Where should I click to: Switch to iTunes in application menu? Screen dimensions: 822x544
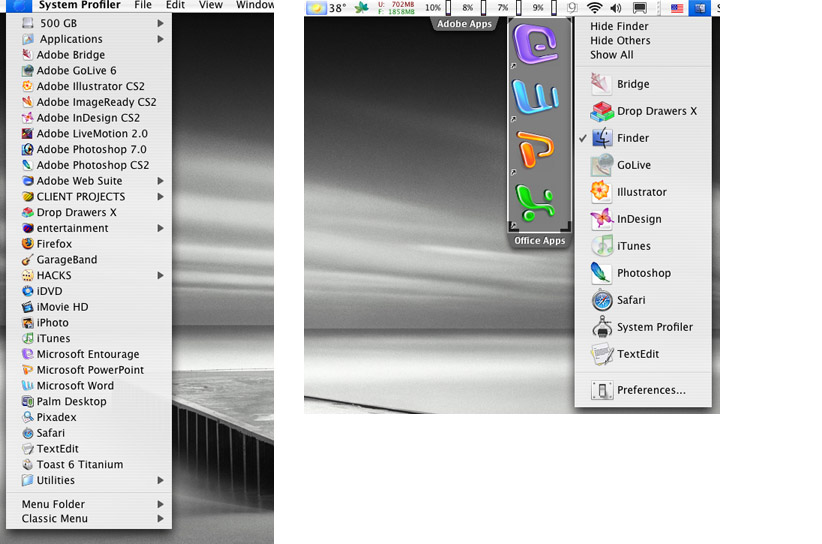tap(643, 246)
